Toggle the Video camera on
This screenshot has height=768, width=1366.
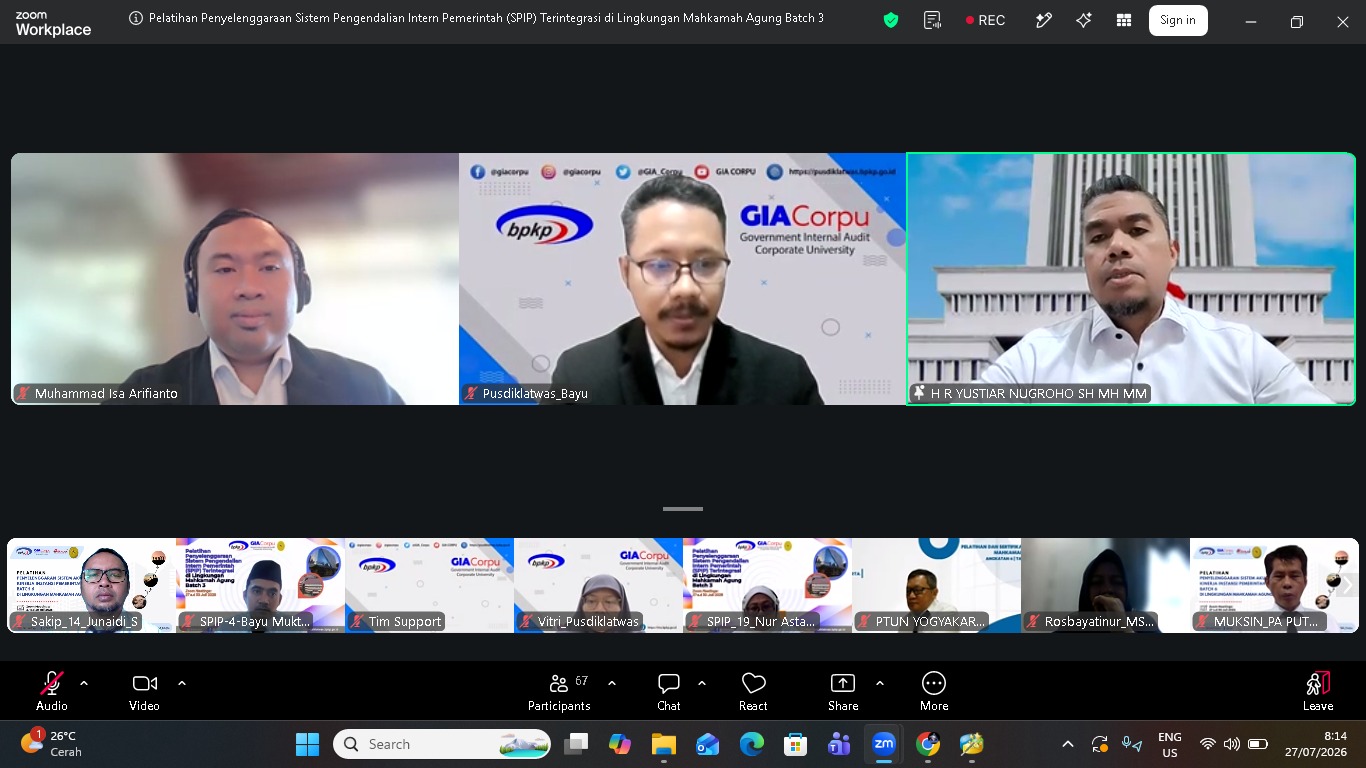point(144,691)
